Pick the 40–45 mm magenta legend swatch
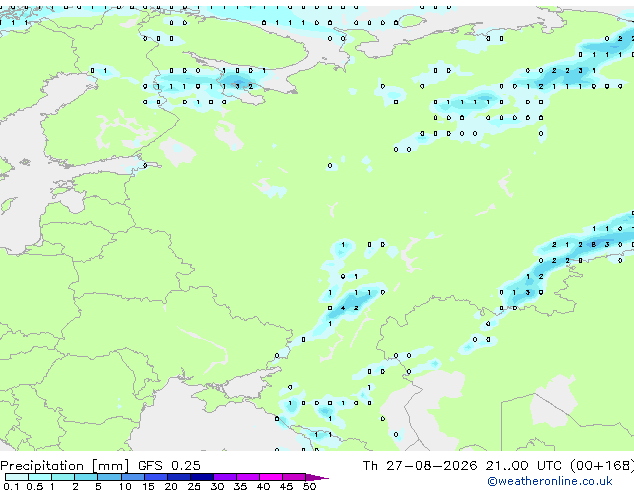The image size is (634, 490). tap(271, 477)
